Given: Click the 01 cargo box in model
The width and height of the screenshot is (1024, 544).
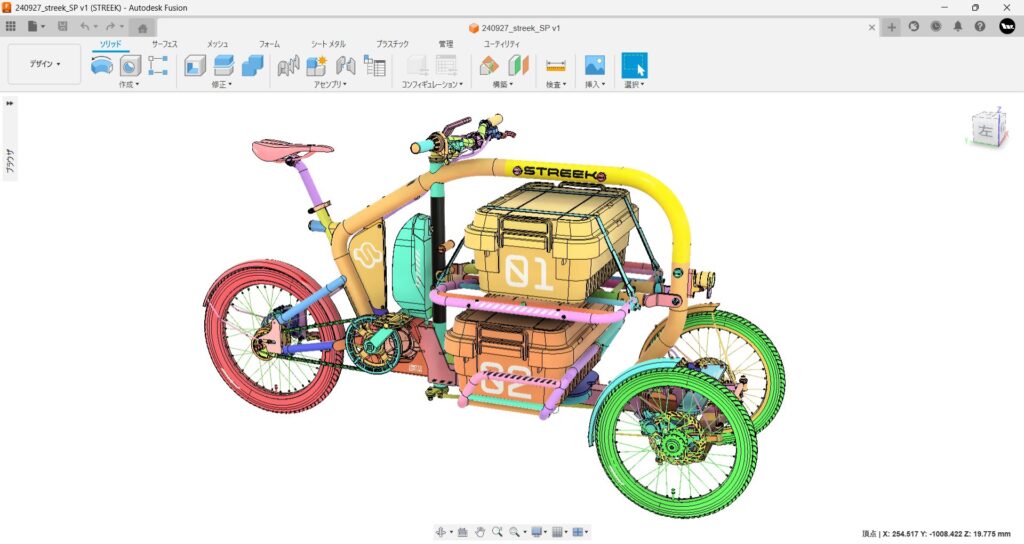Looking at the screenshot, I should [x=551, y=244].
